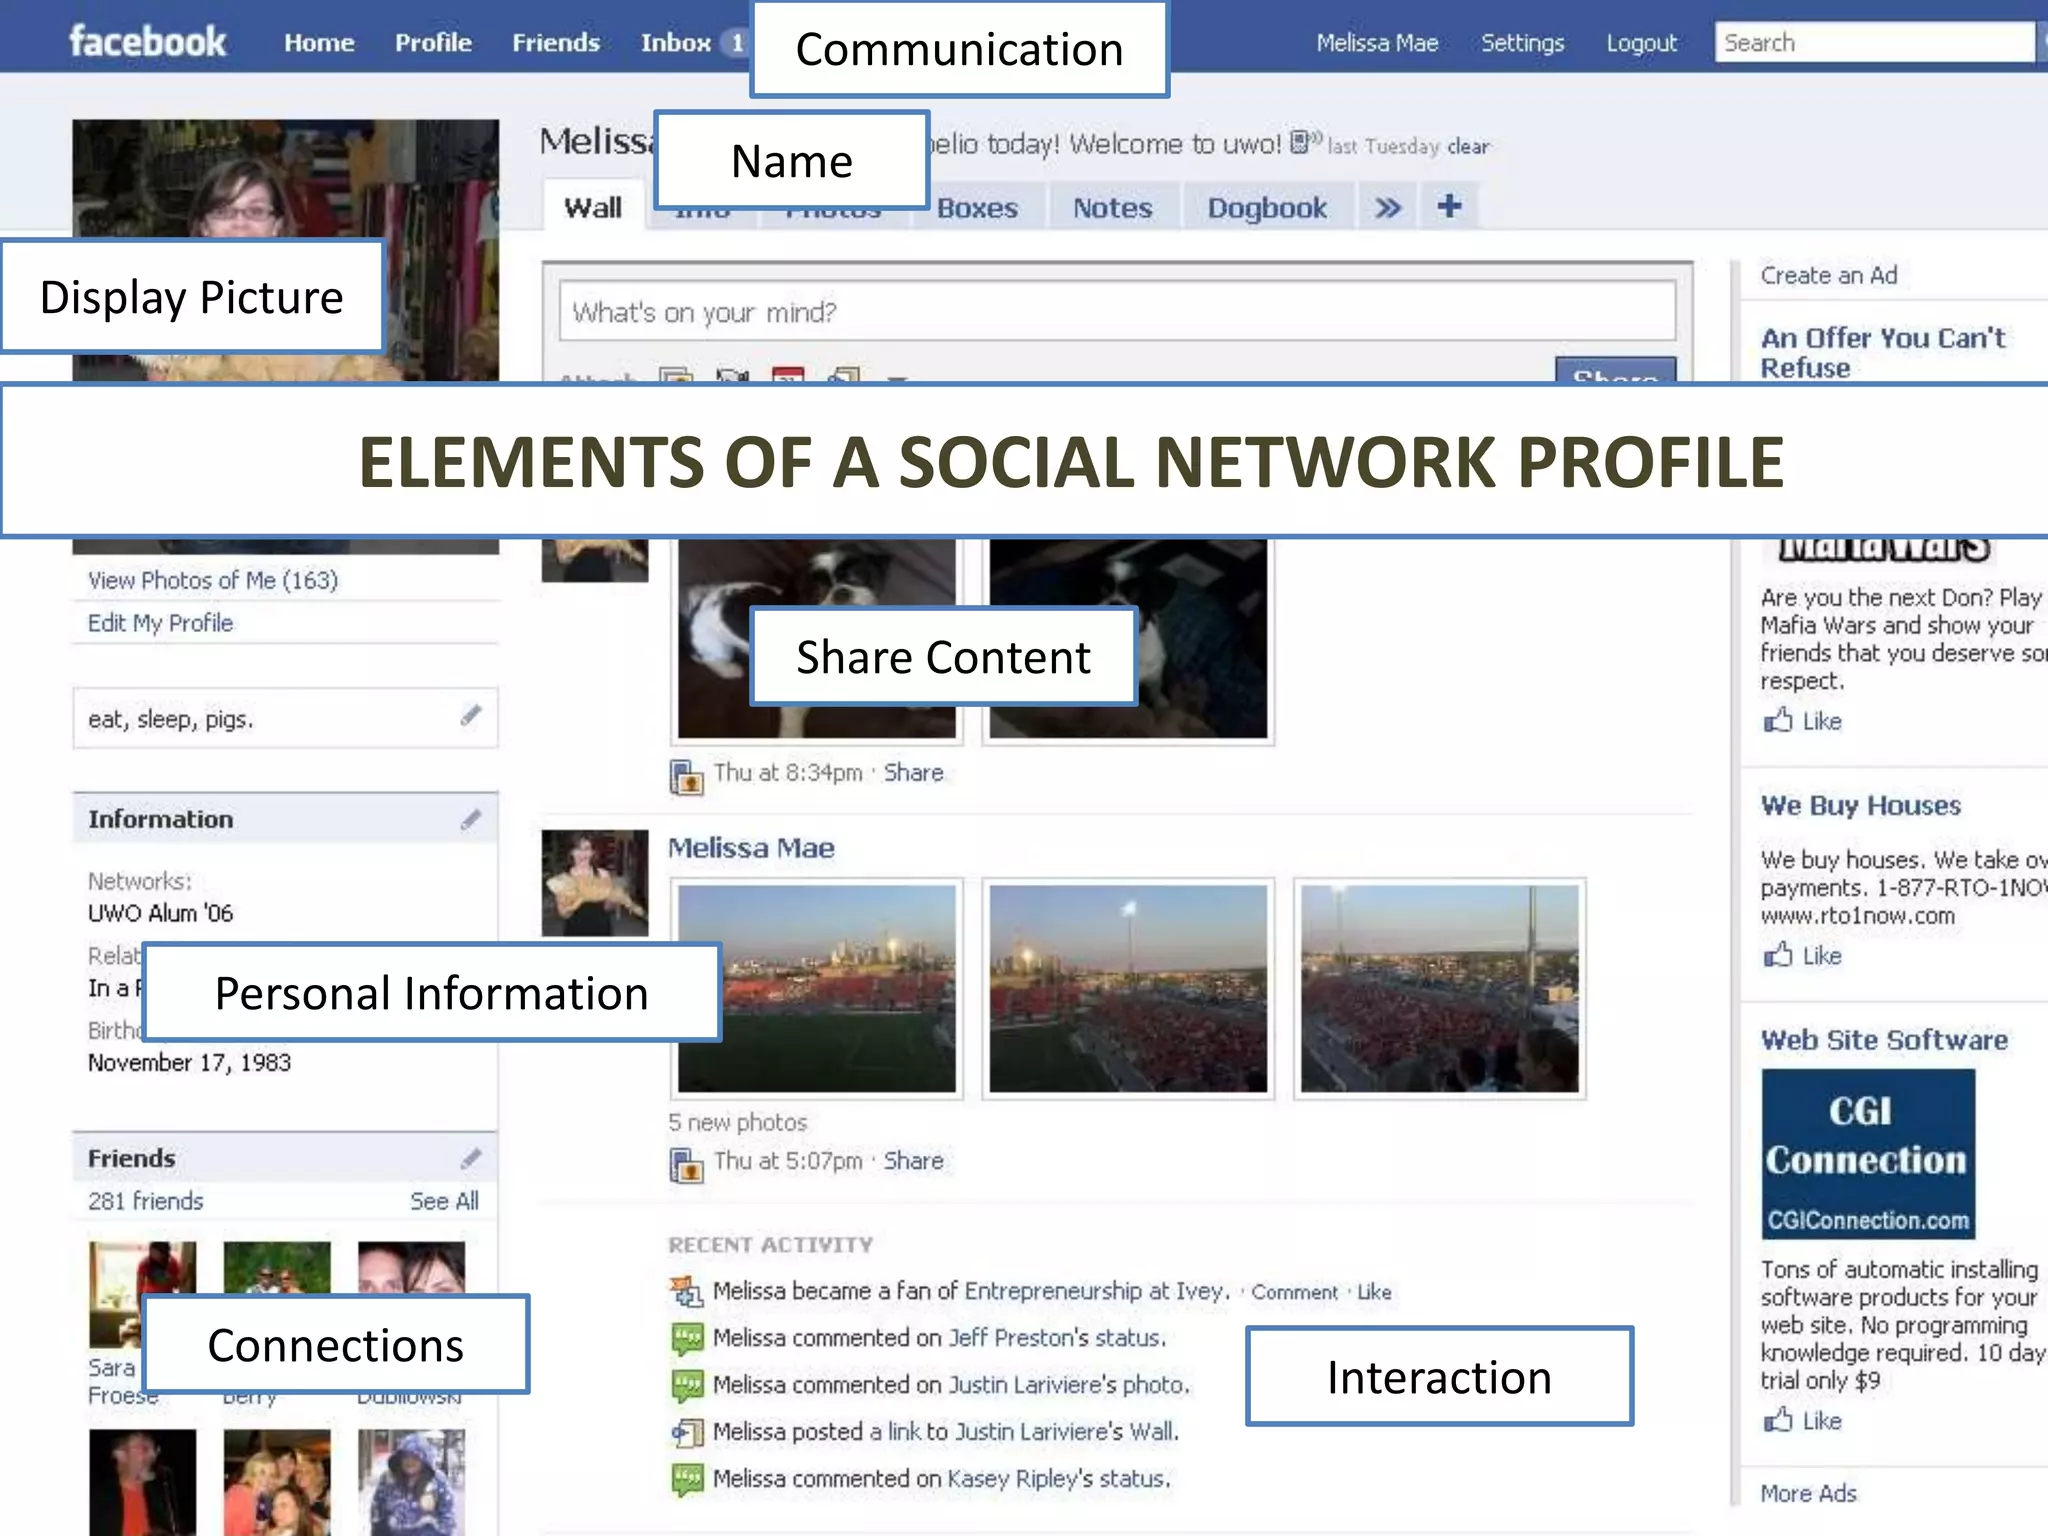Open the 281 friends list
Image resolution: width=2048 pixels, height=1536 pixels.
[x=145, y=1201]
